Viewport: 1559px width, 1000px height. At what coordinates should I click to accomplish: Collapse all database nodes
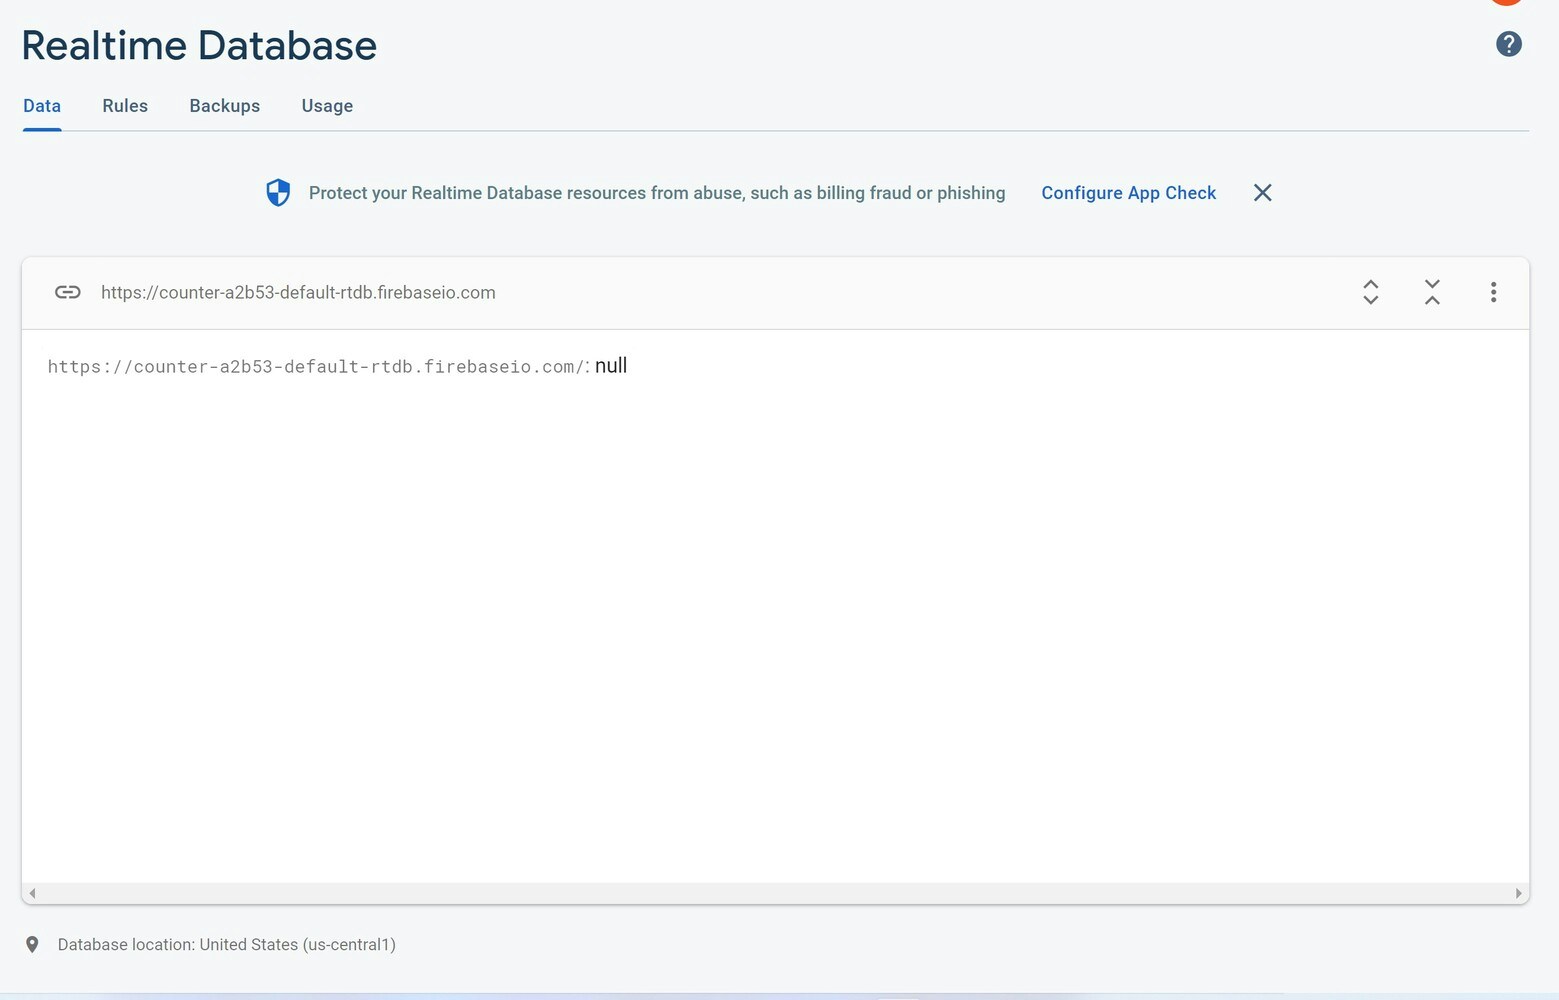pyautogui.click(x=1432, y=292)
